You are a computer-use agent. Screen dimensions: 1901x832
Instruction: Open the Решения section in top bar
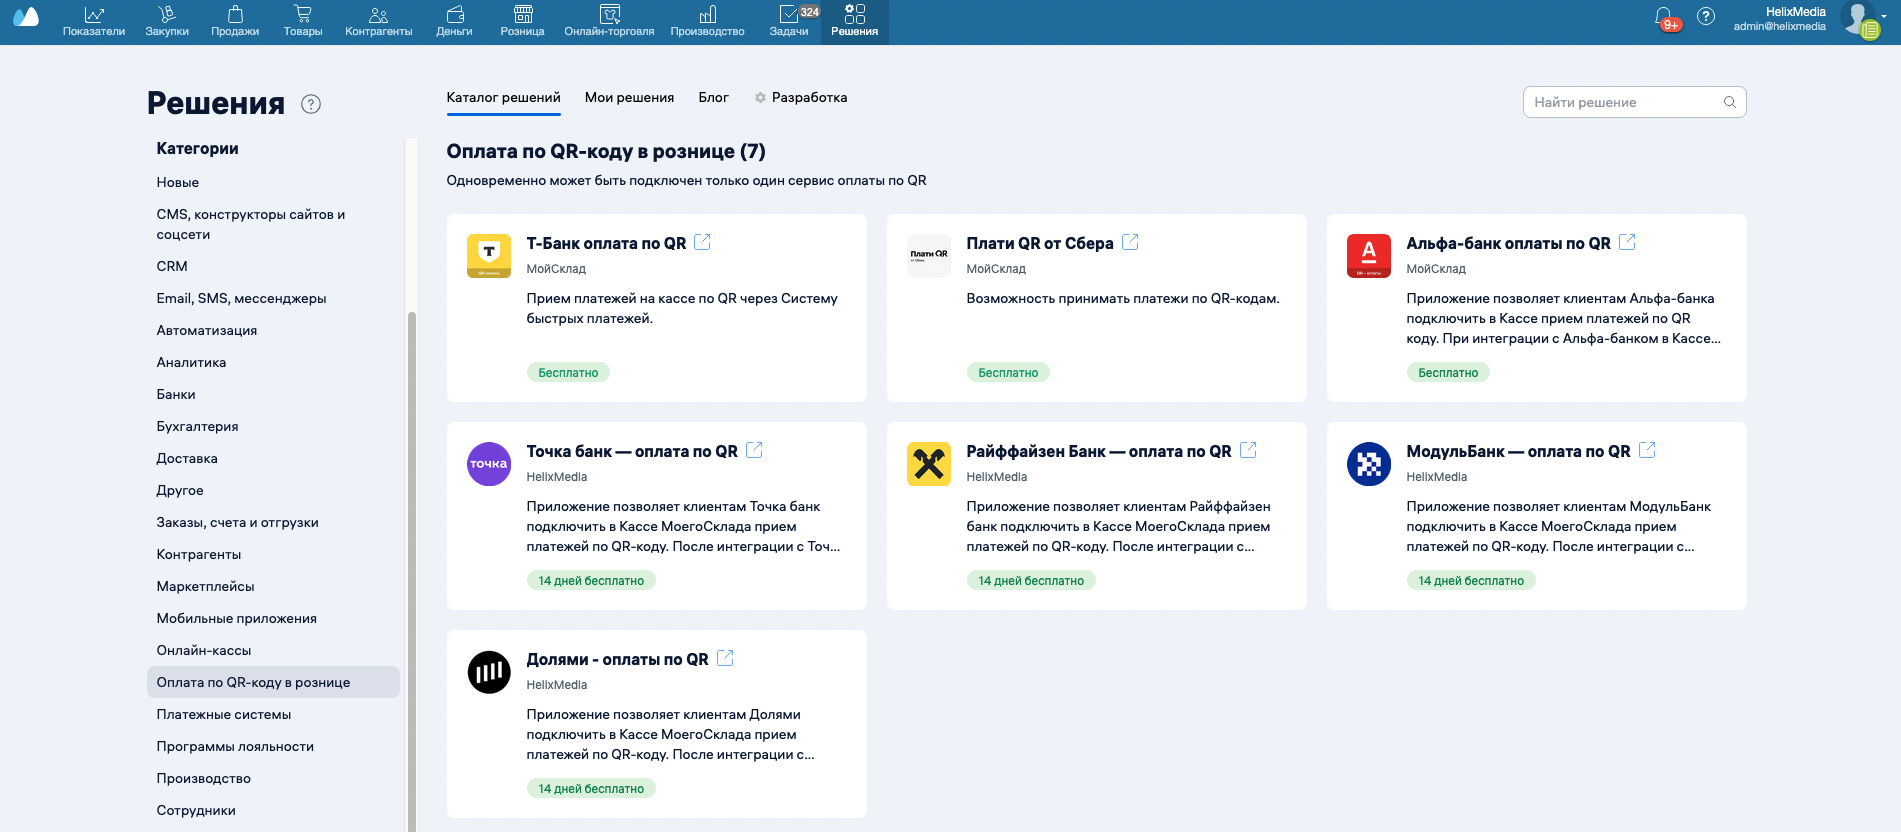tap(855, 21)
